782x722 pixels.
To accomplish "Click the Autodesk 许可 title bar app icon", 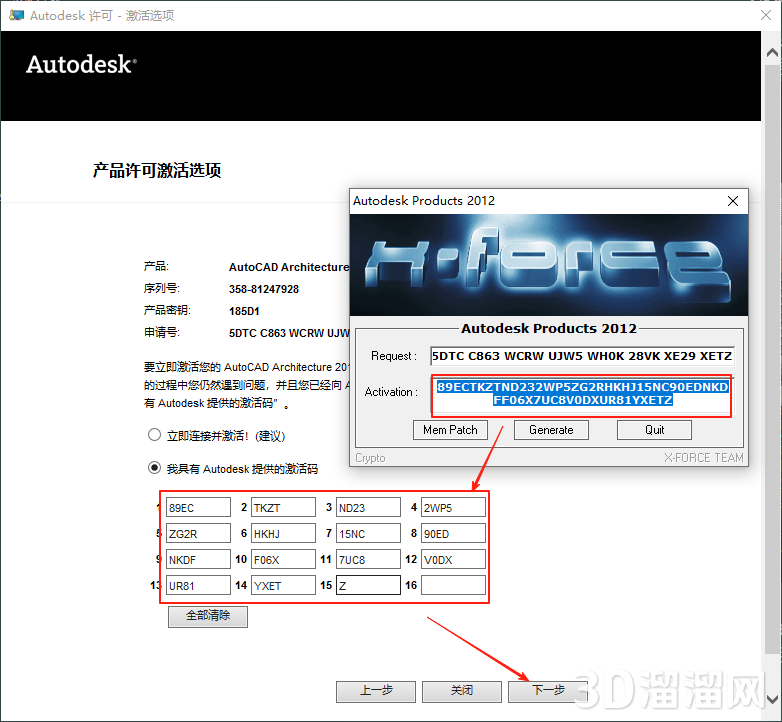I will [x=16, y=15].
